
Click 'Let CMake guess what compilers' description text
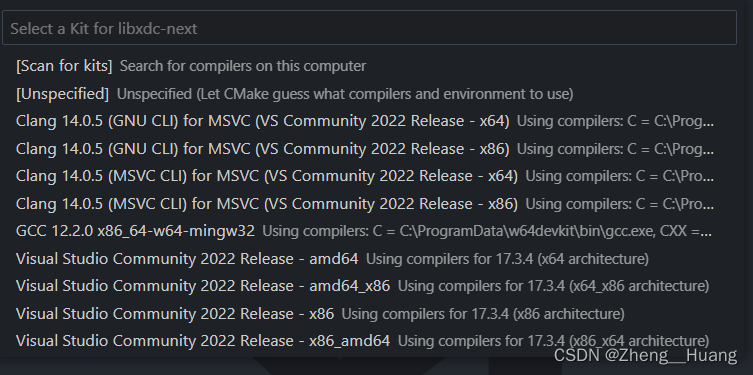click(x=345, y=94)
